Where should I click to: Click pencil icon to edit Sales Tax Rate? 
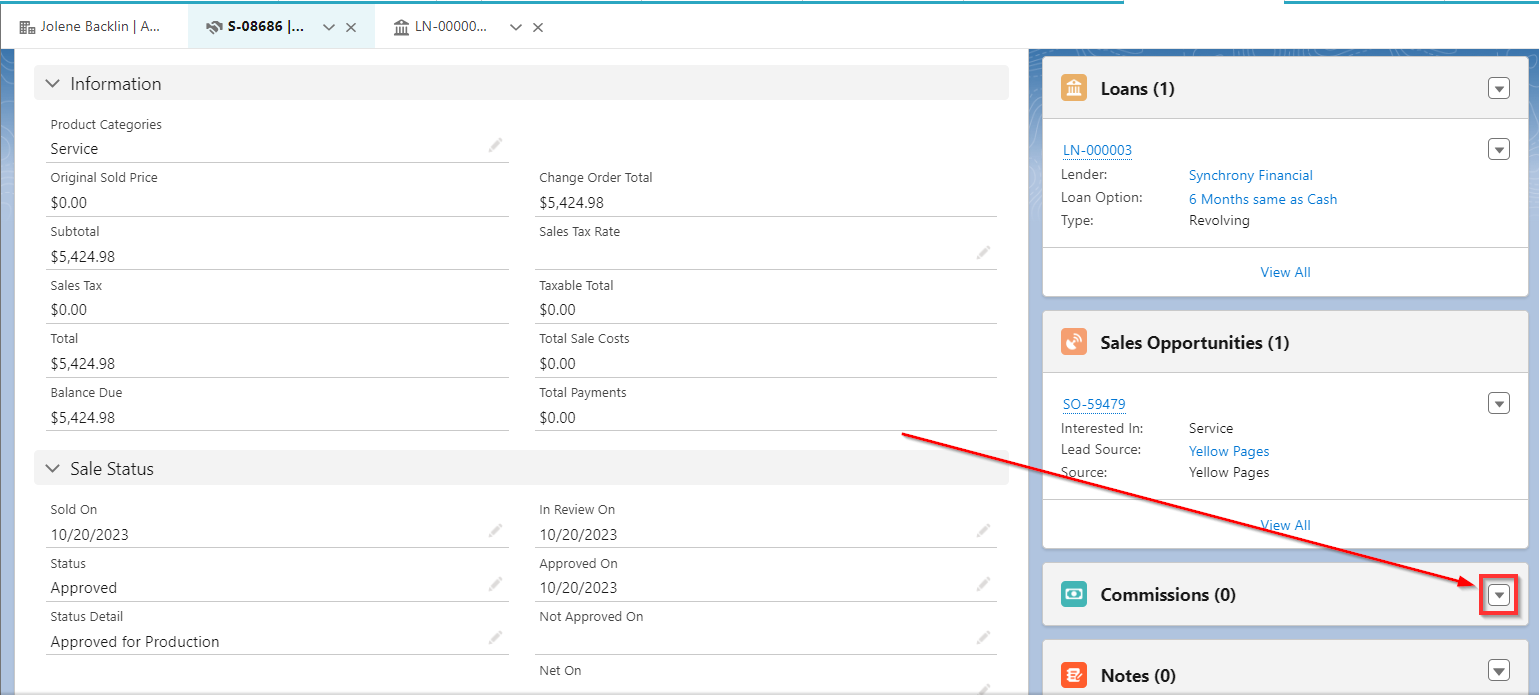click(x=983, y=253)
